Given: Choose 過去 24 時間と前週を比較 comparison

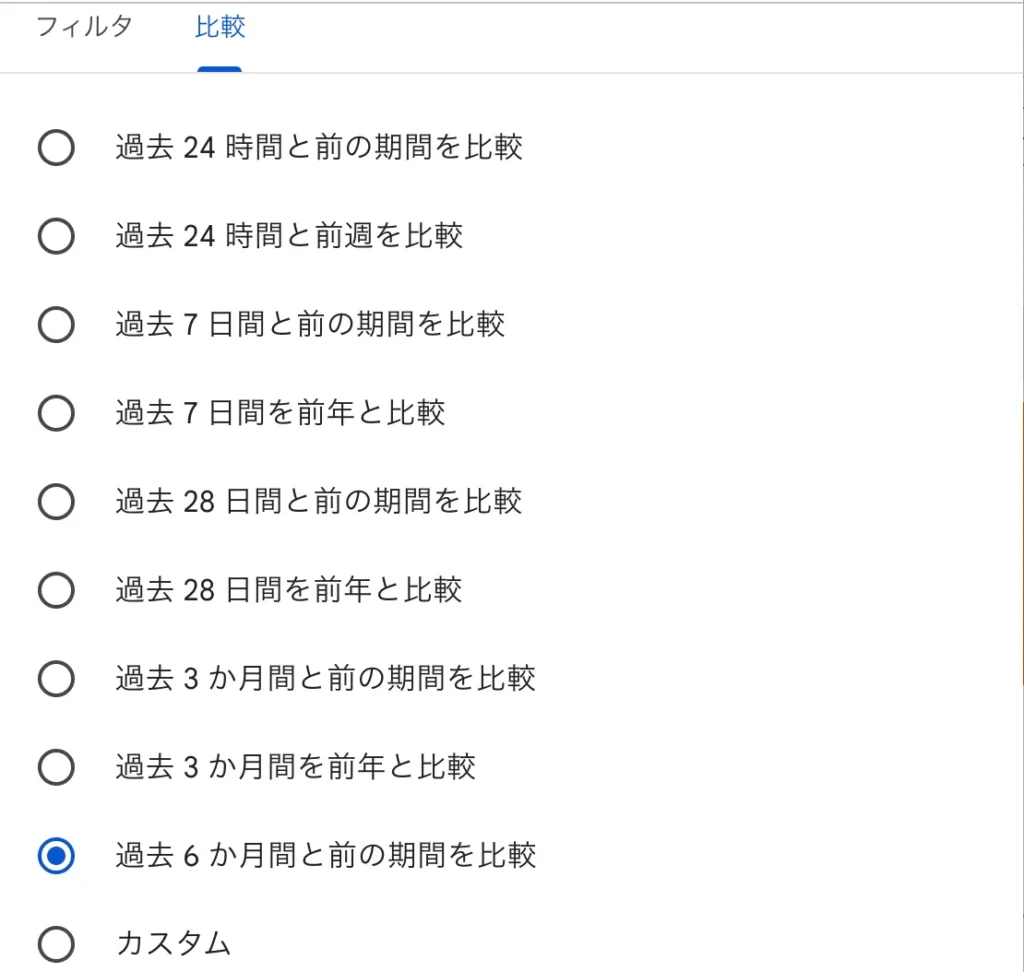Looking at the screenshot, I should point(56,236).
